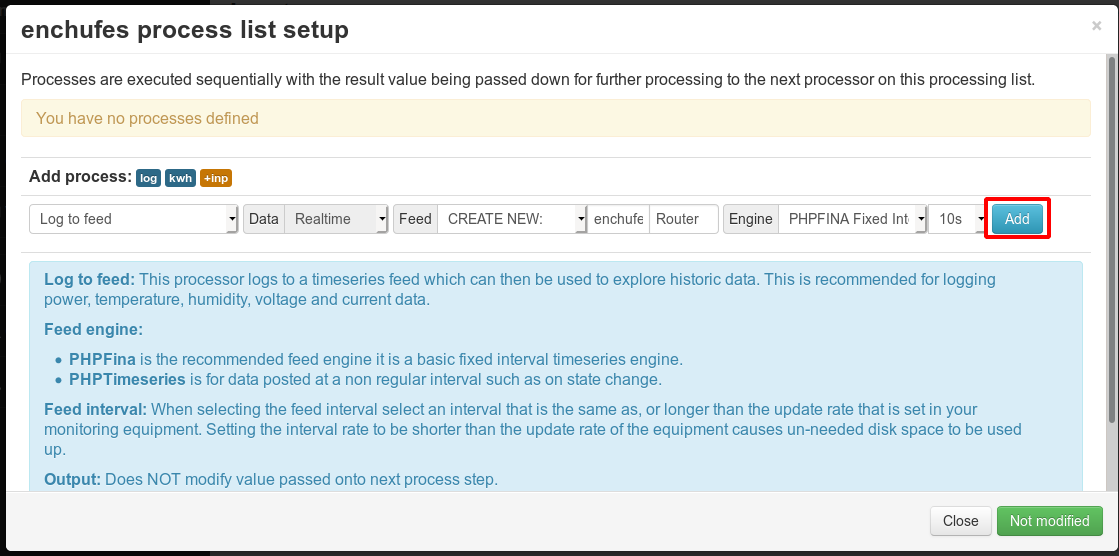The height and width of the screenshot is (556, 1119).
Task: Click the Close button in the footer
Action: (x=960, y=521)
